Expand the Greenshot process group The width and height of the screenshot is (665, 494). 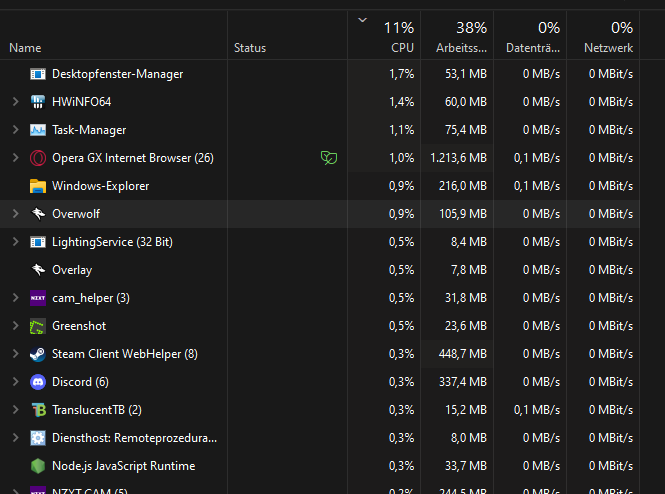pyautogui.click(x=16, y=326)
